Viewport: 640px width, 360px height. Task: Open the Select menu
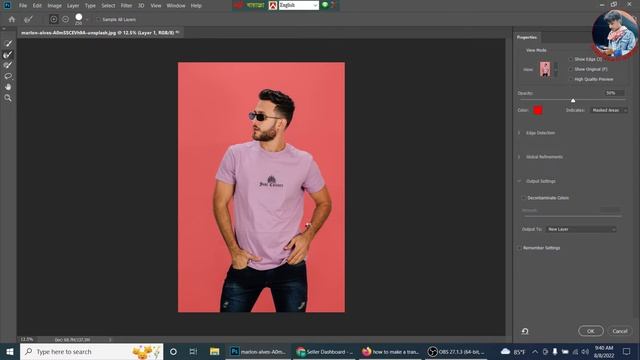coord(108,6)
